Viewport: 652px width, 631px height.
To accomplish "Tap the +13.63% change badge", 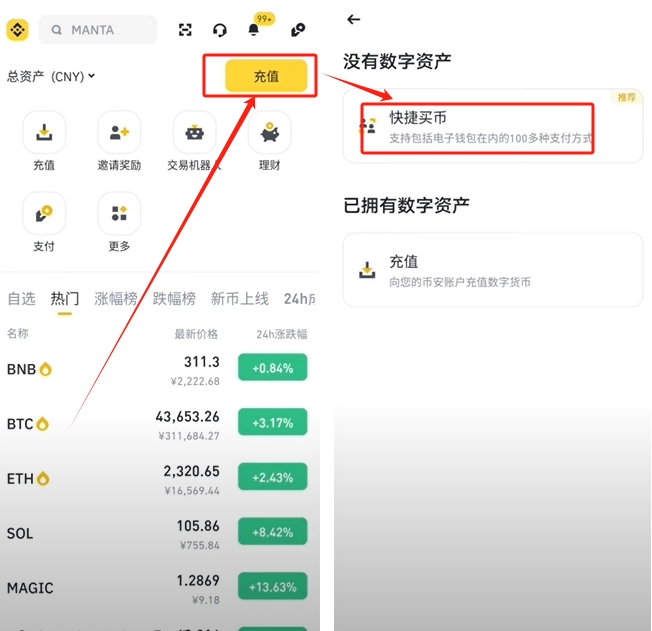I will pos(273,586).
